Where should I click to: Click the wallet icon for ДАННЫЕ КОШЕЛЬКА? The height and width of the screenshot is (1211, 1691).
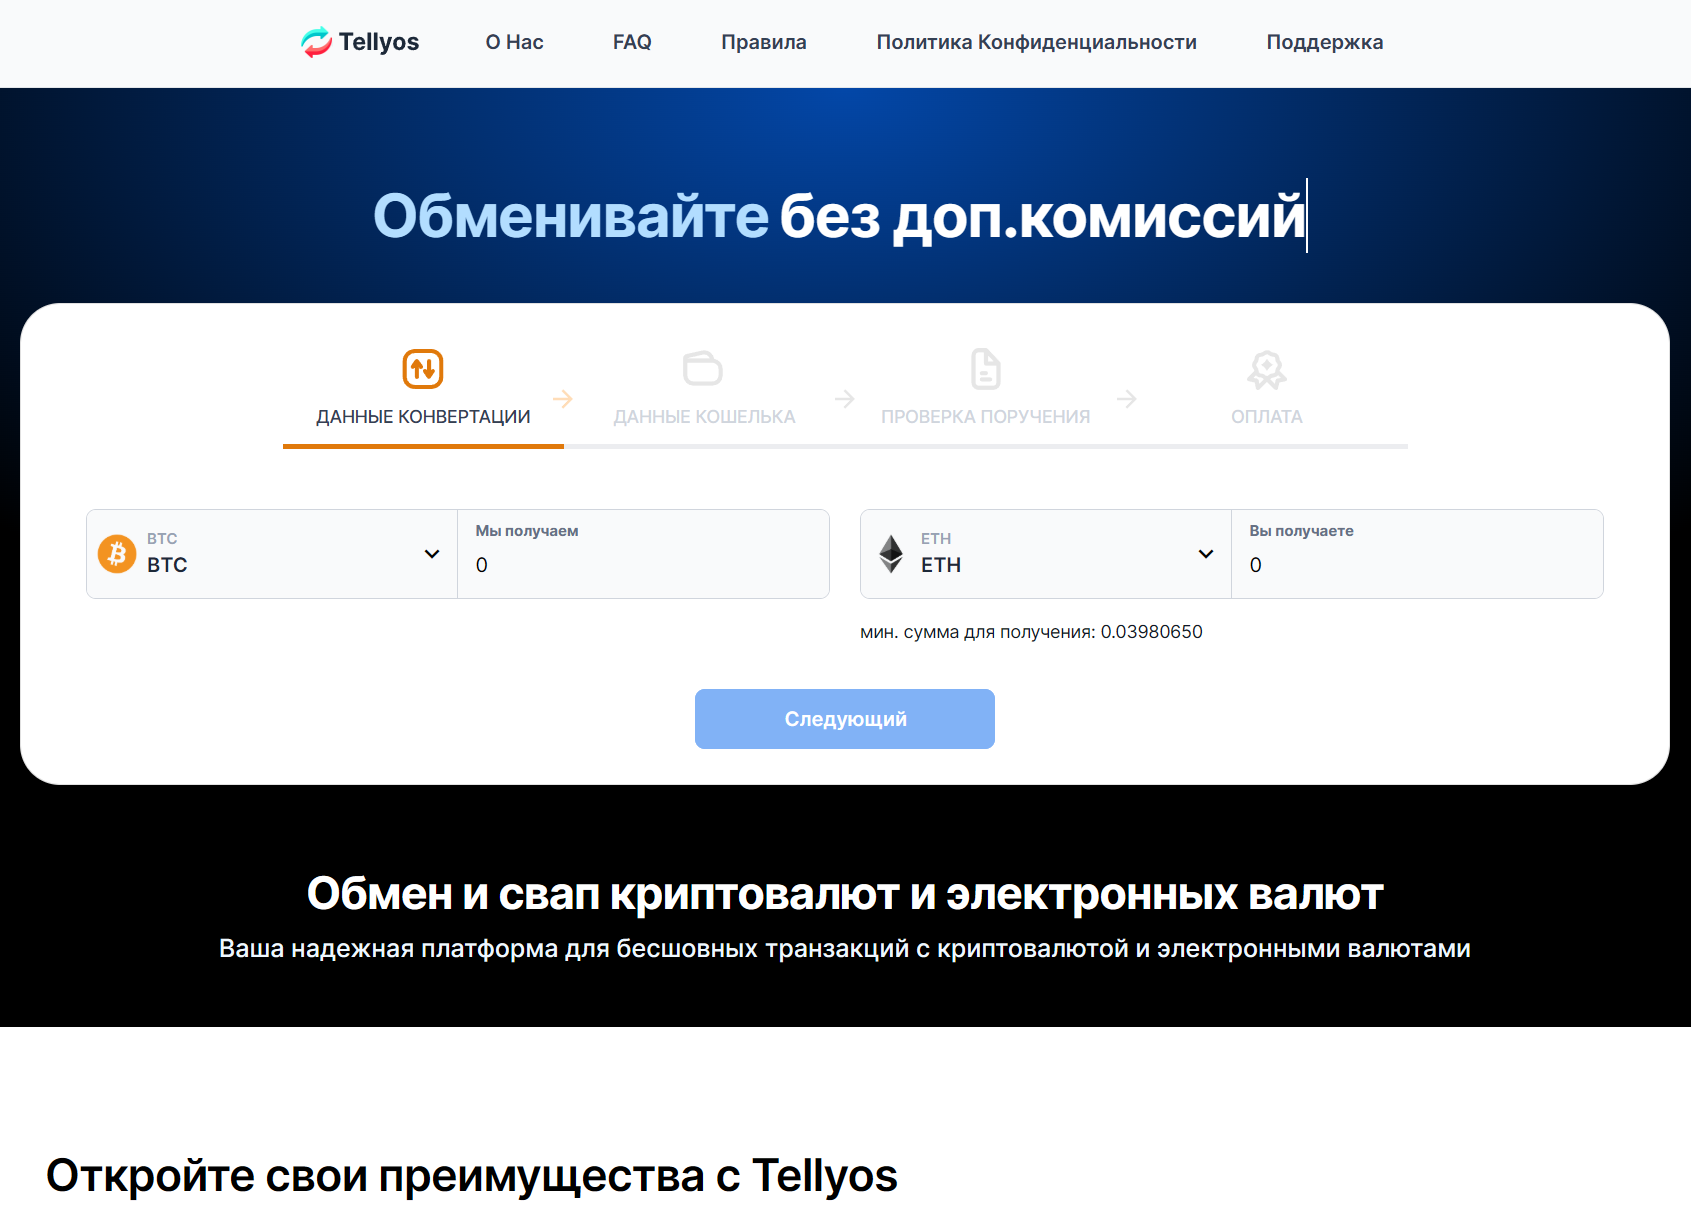tap(704, 368)
